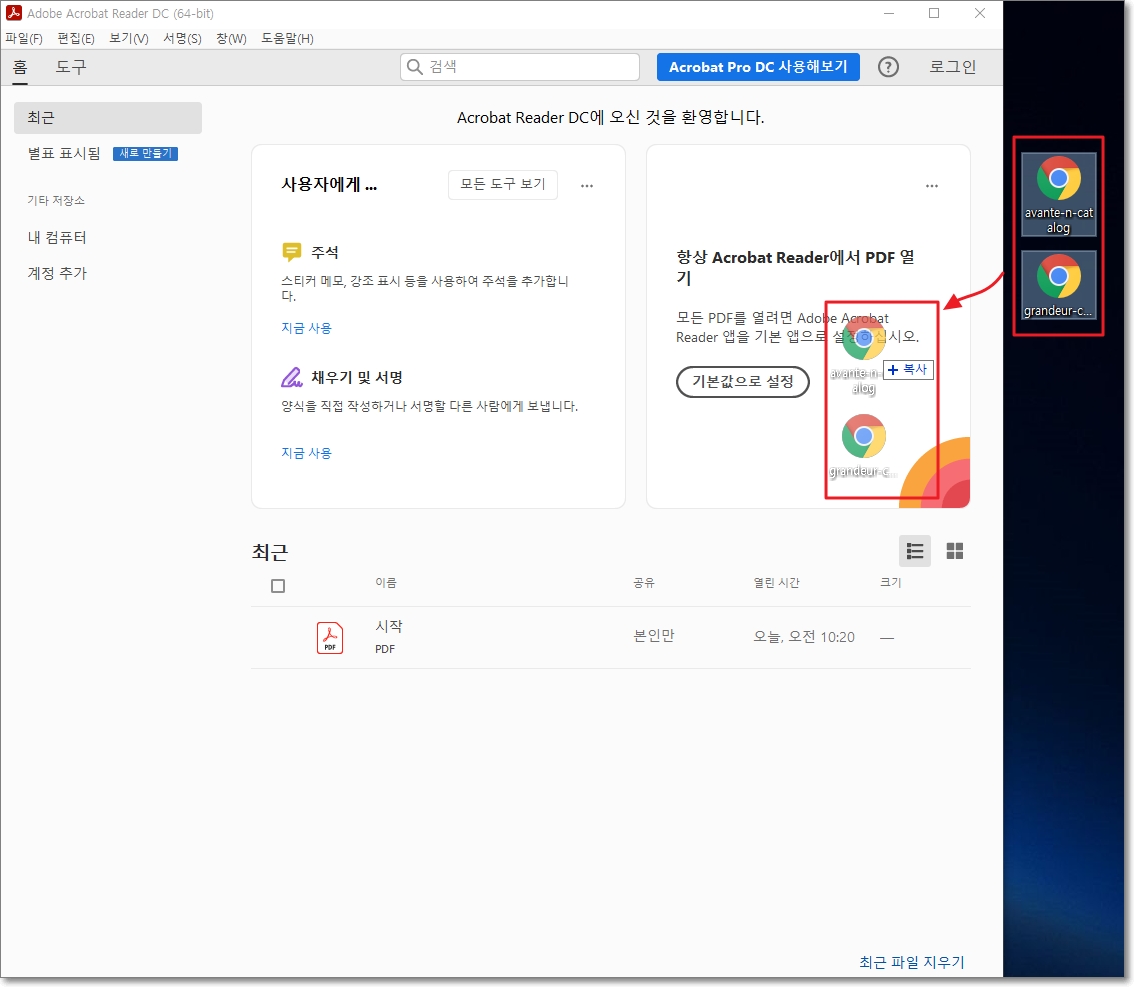Screen dimensions: 1134x987
Task: Select grandeur-c desktop Chrome icon
Action: pos(1058,286)
